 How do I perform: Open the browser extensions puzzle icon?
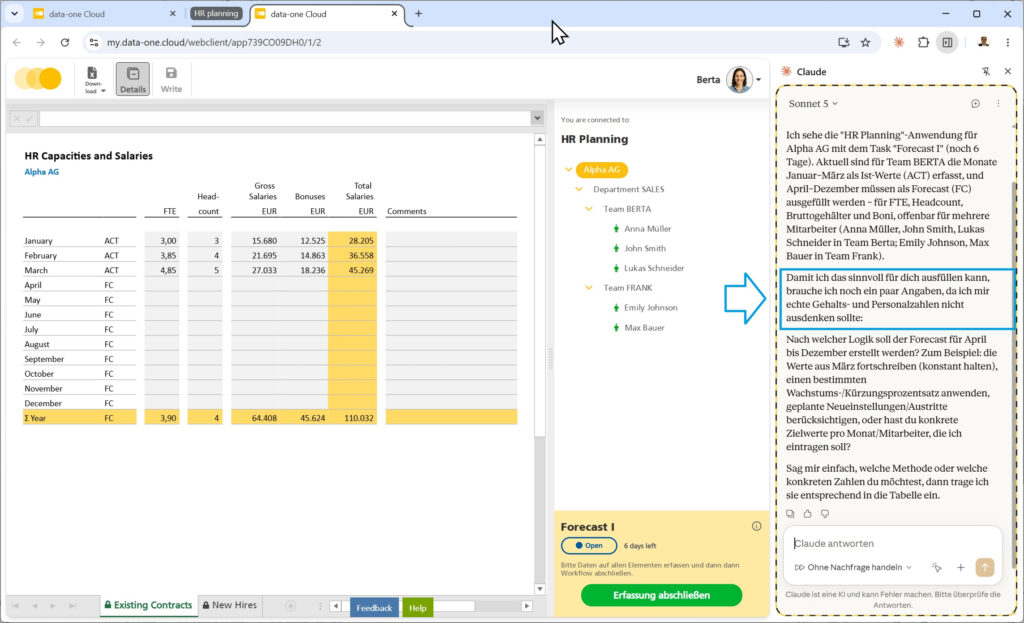[923, 42]
